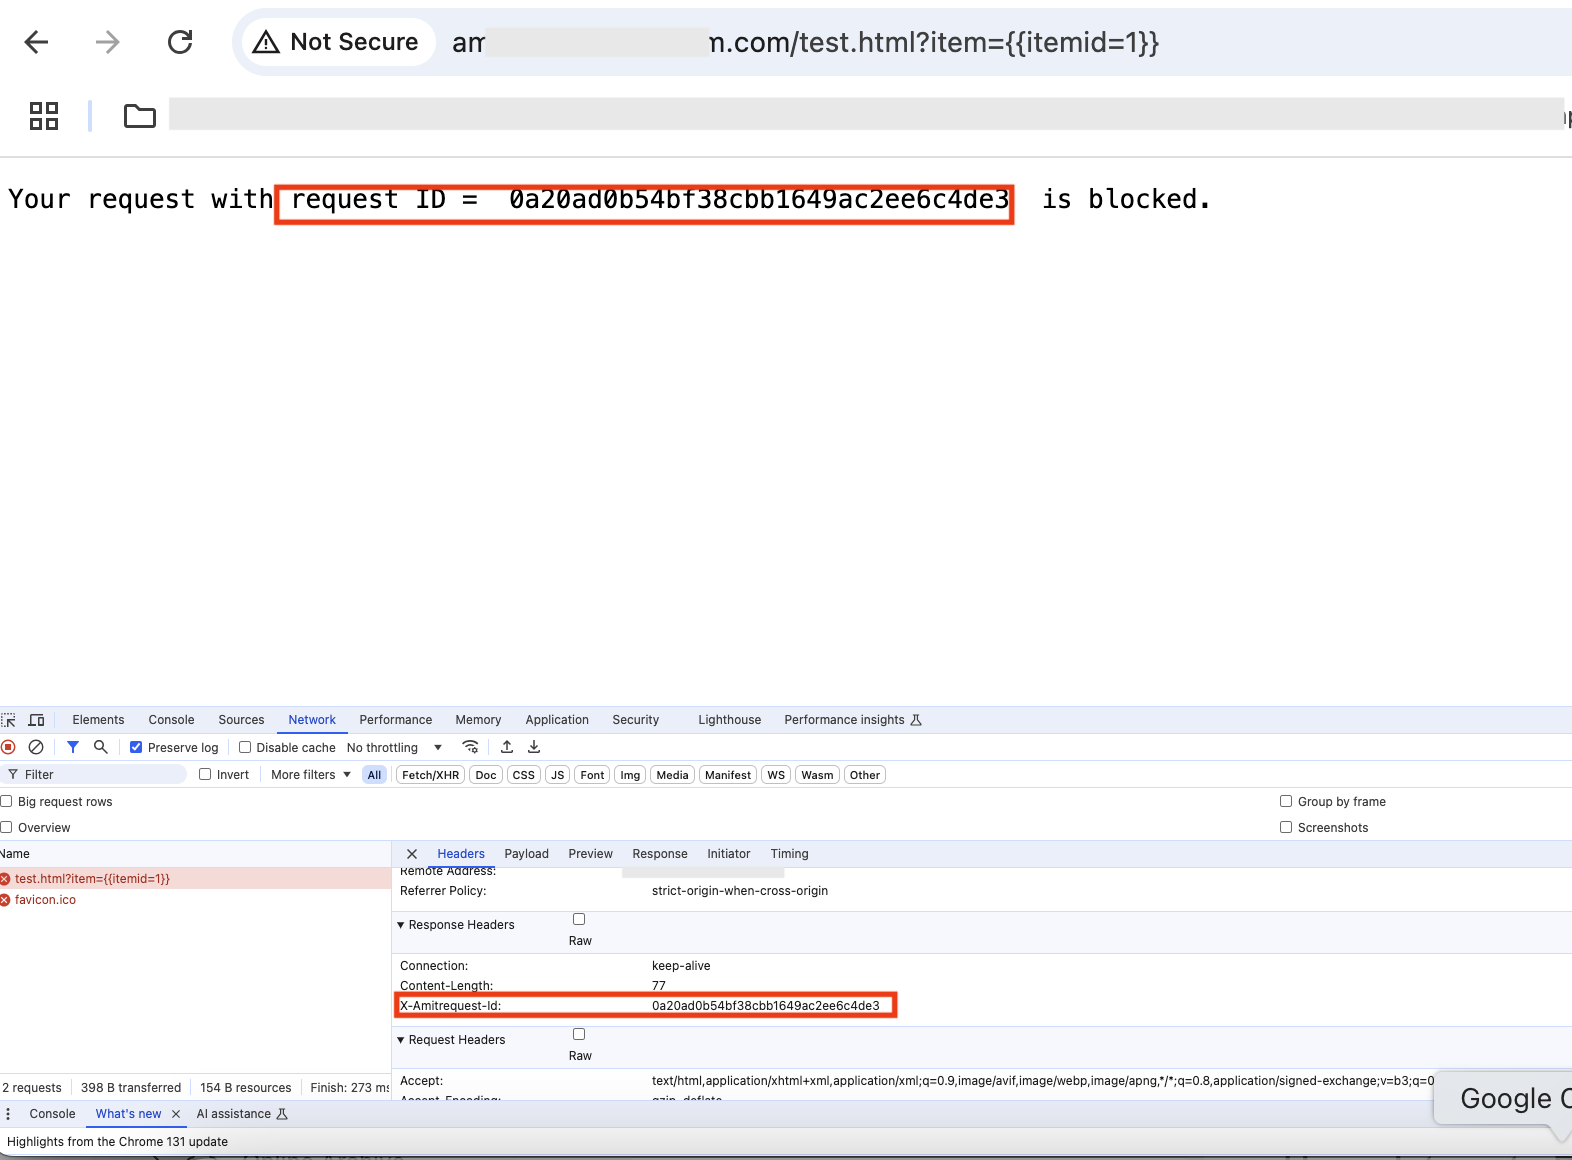Toggle Raw view for Response Headers
The height and width of the screenshot is (1160, 1572).
point(579,919)
